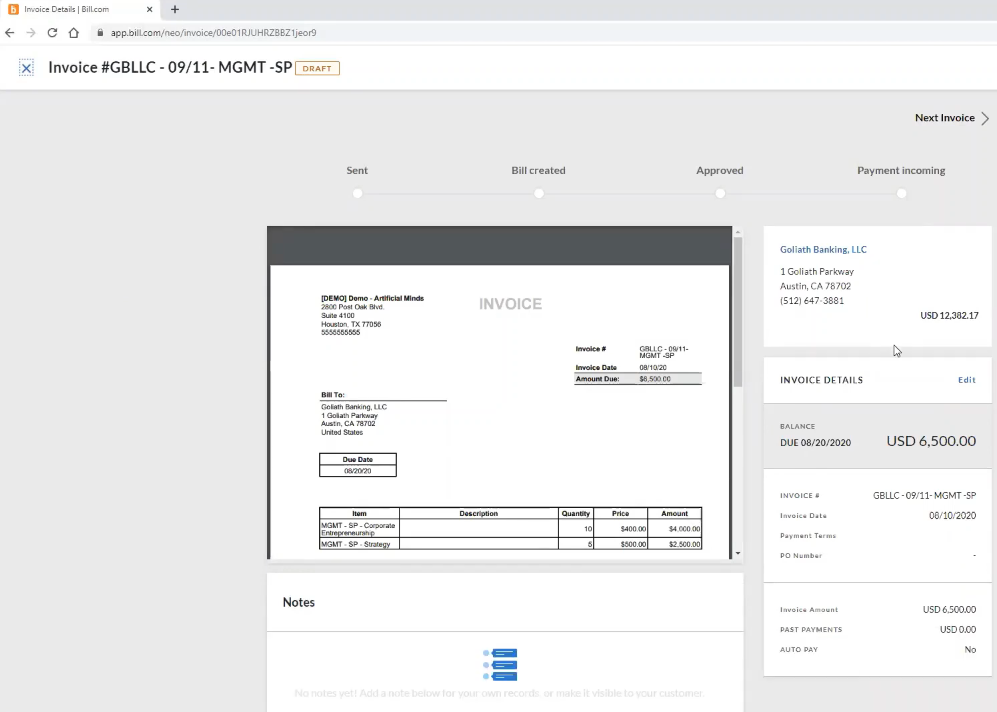Screen dimensions: 997x712
Task: Go to browser home icon
Action: click(74, 32)
